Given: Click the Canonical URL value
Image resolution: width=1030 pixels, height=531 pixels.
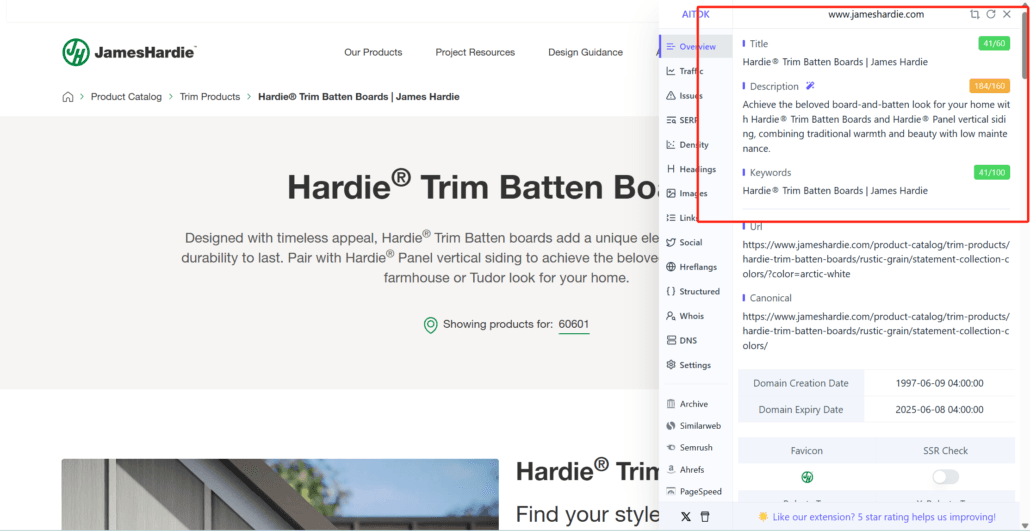Looking at the screenshot, I should pyautogui.click(x=876, y=331).
